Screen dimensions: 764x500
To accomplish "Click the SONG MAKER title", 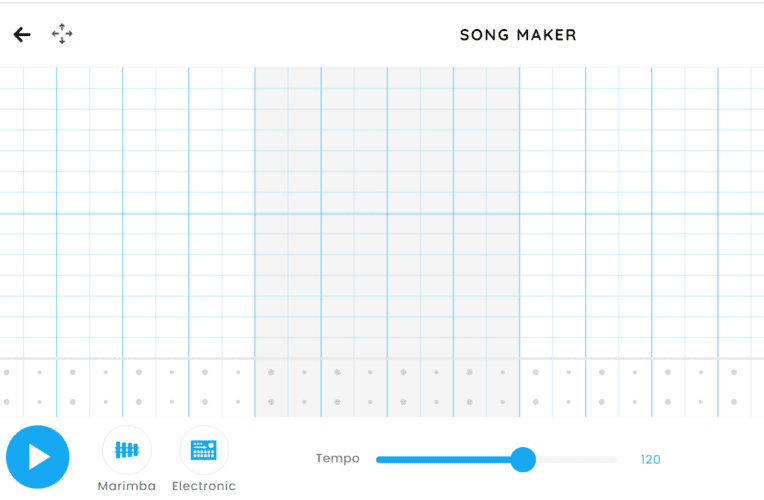I will (518, 35).
